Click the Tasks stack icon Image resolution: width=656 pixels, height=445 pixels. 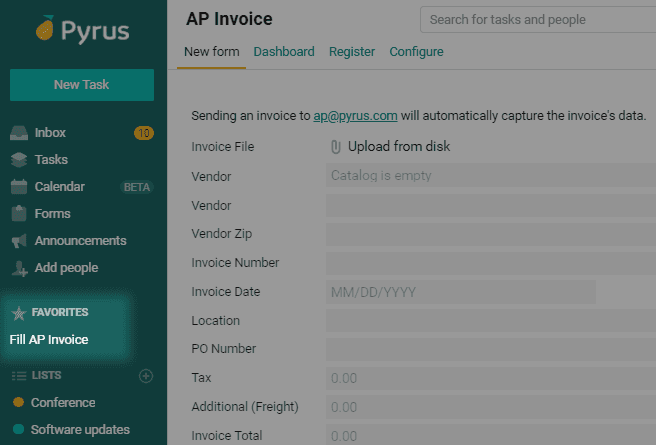pyautogui.click(x=19, y=160)
